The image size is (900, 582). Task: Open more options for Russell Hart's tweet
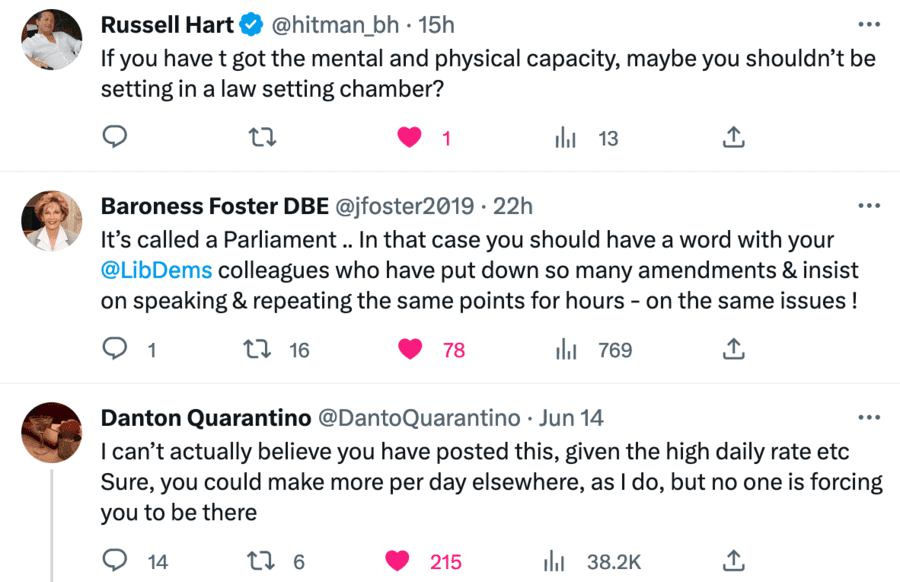pos(868,22)
